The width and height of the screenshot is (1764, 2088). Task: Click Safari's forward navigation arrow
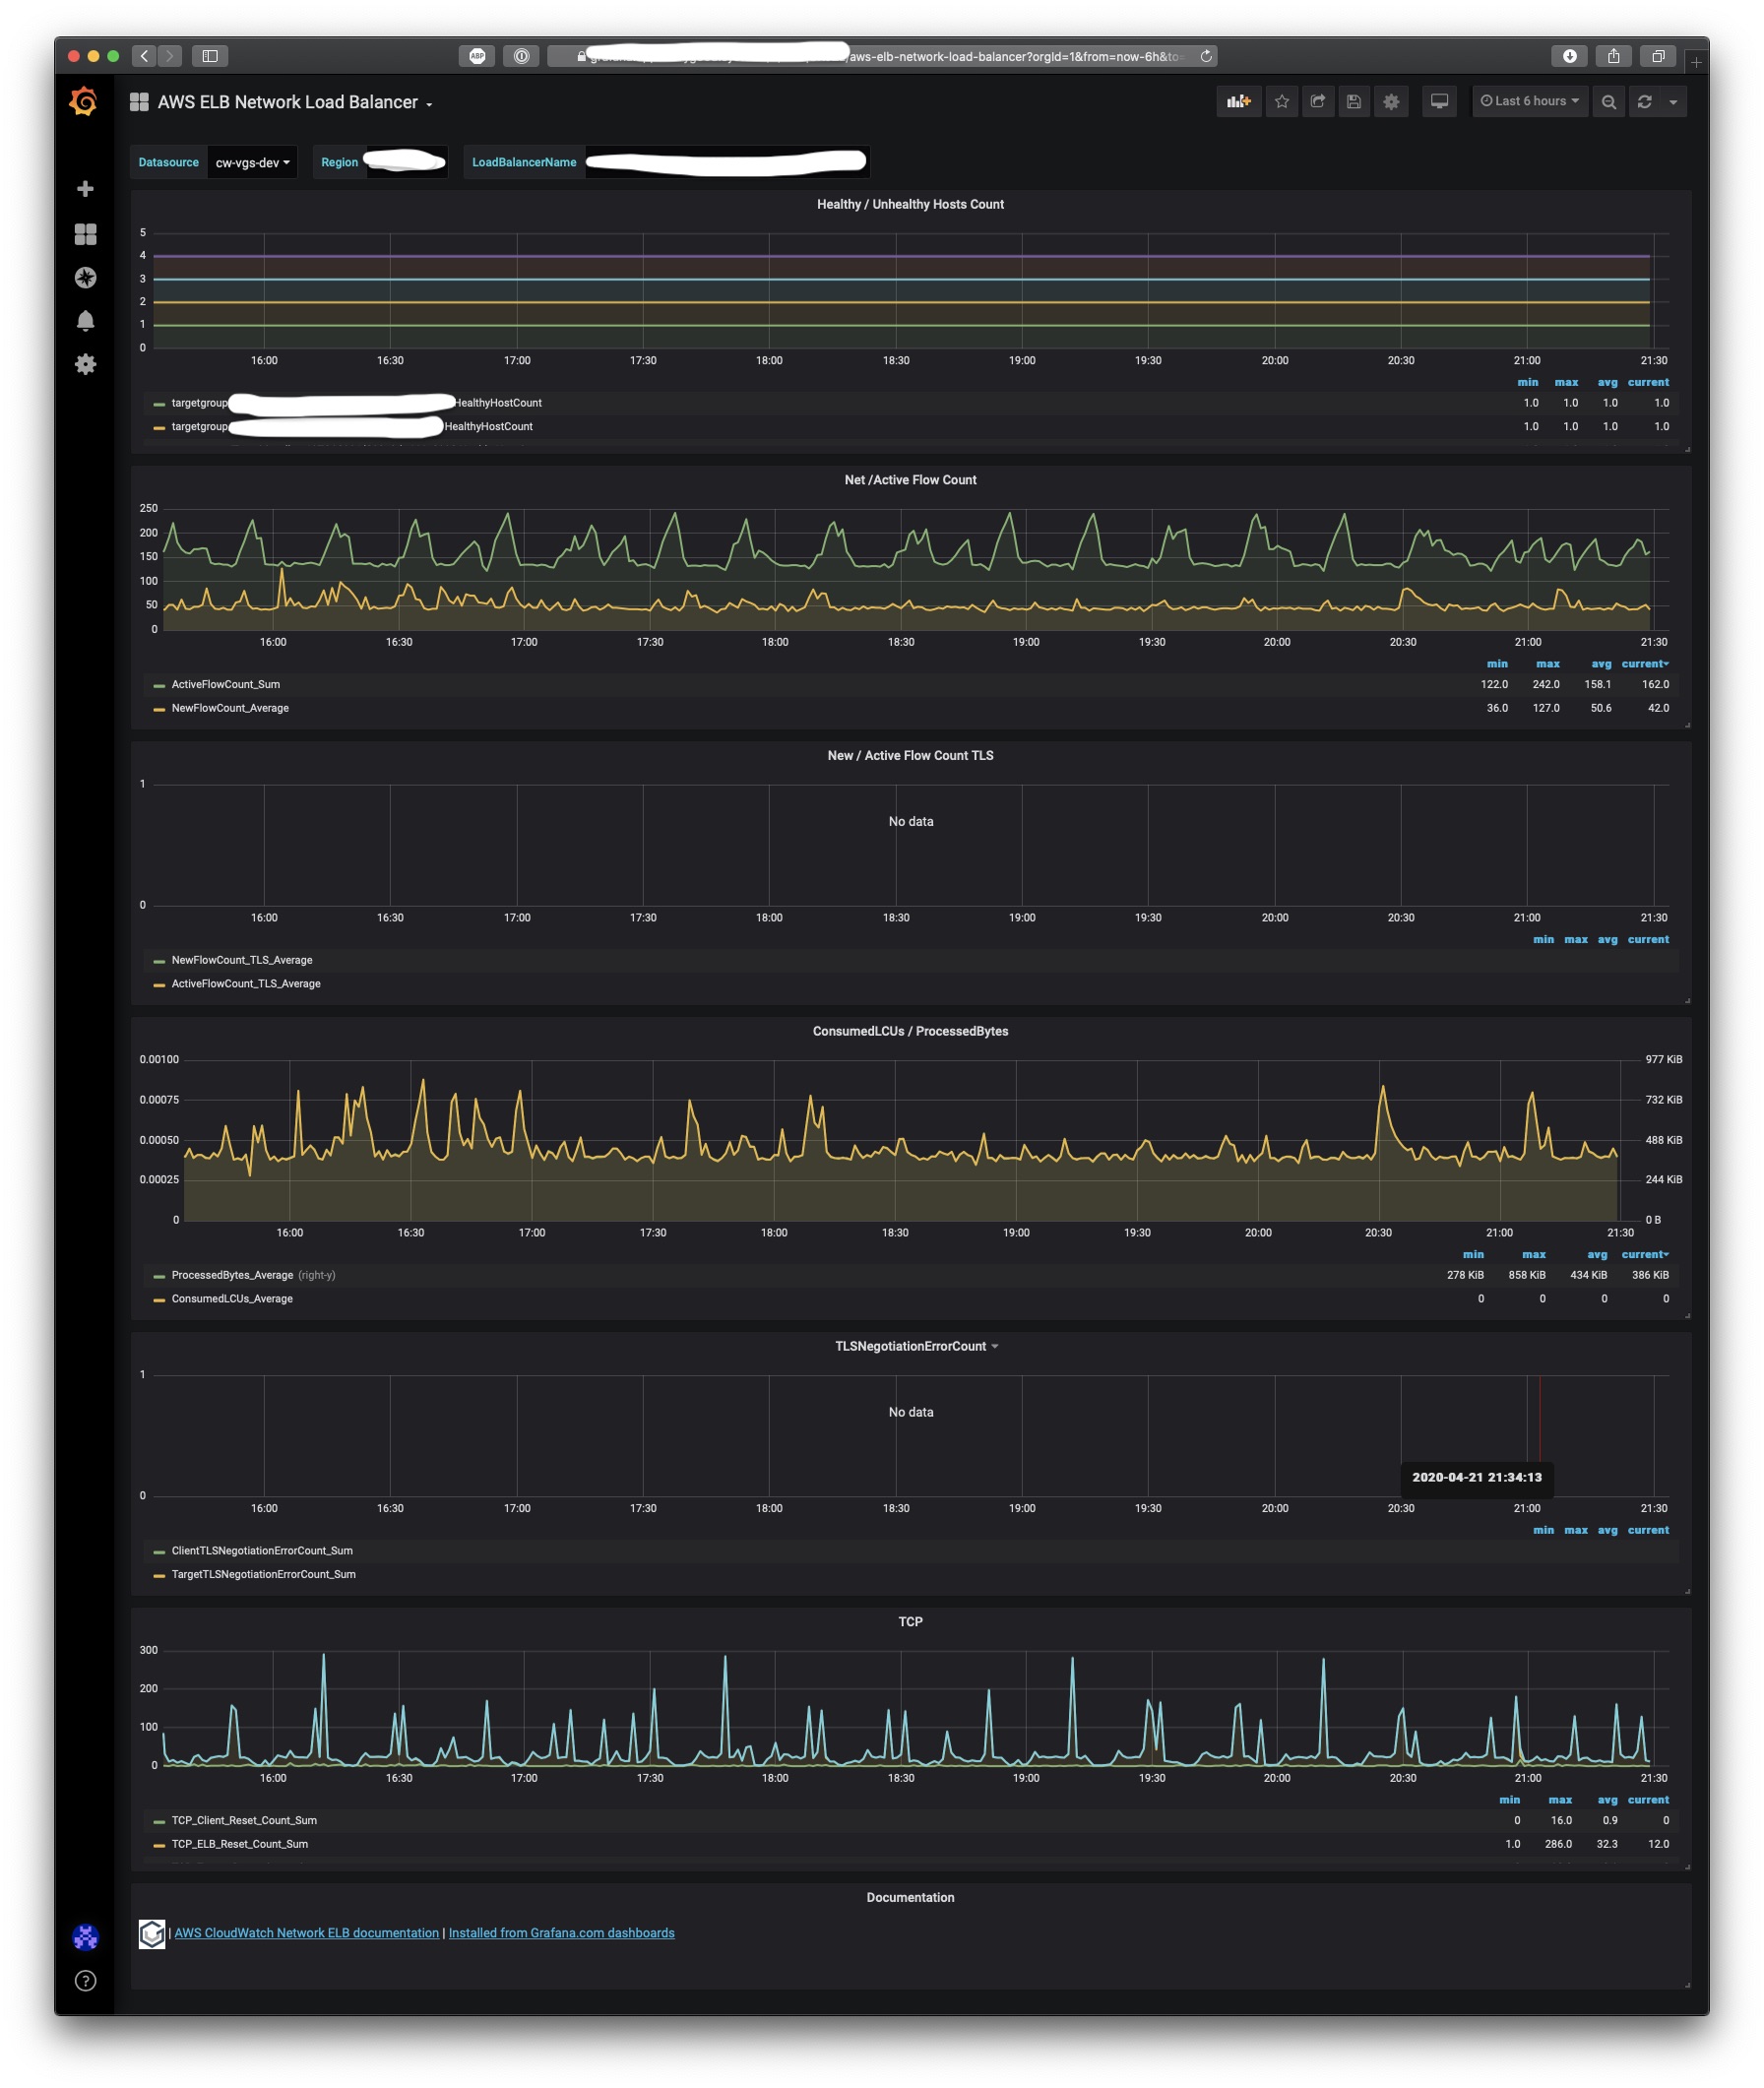point(170,56)
